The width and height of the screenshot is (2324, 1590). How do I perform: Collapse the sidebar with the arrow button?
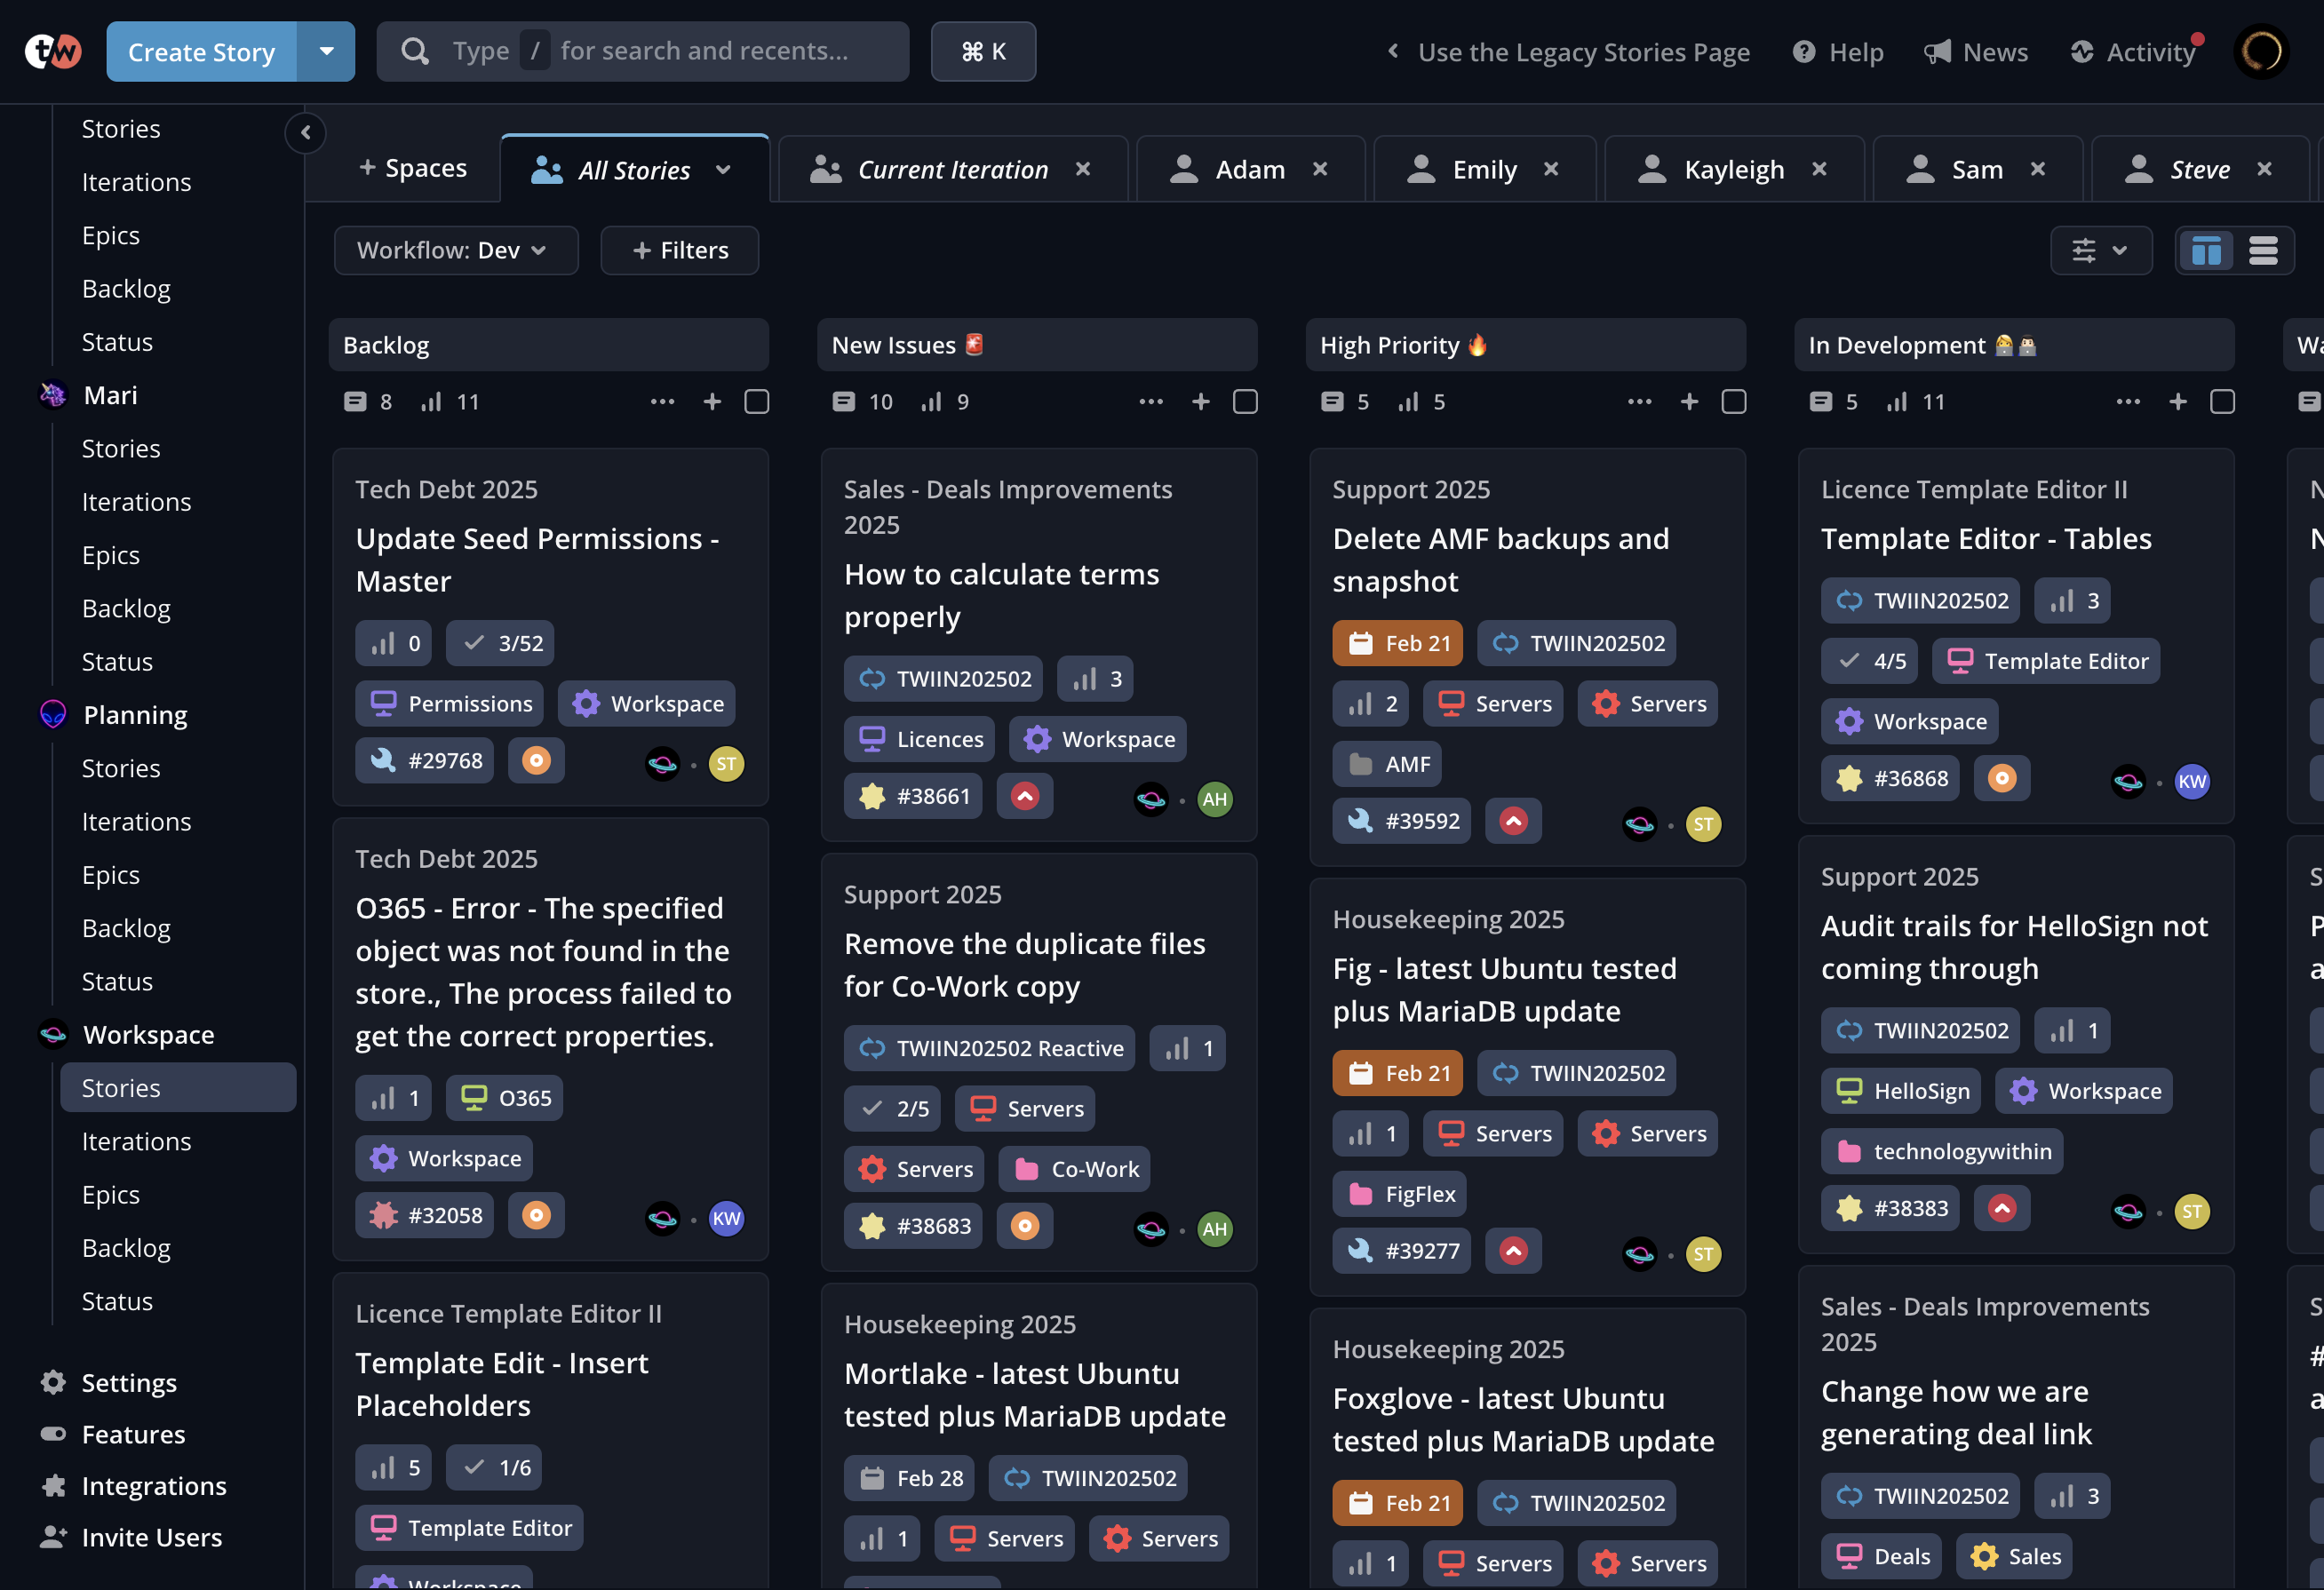click(x=306, y=132)
